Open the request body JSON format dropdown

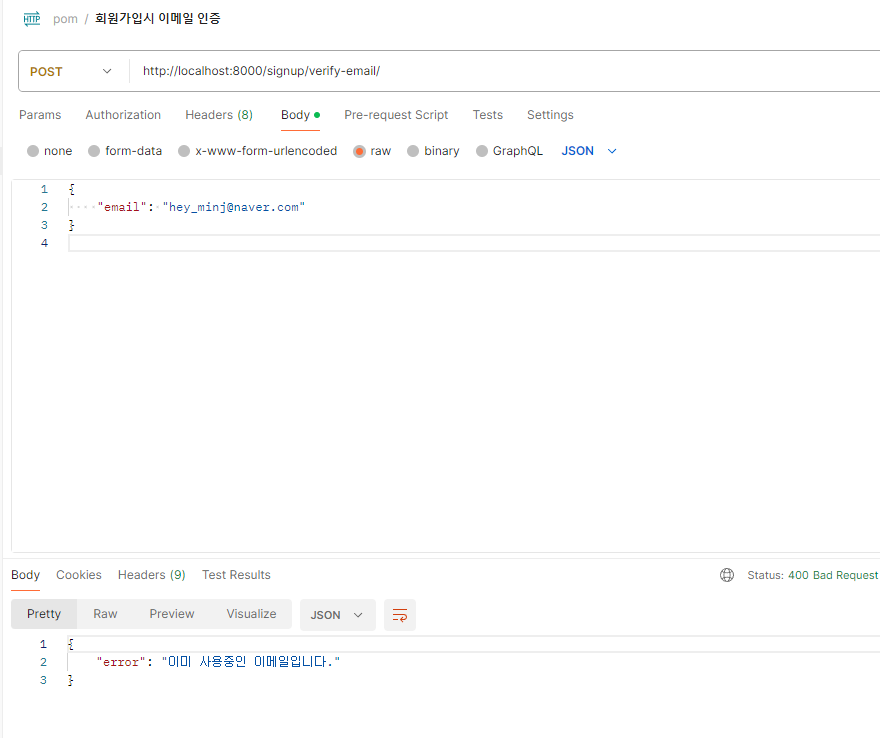(x=589, y=151)
